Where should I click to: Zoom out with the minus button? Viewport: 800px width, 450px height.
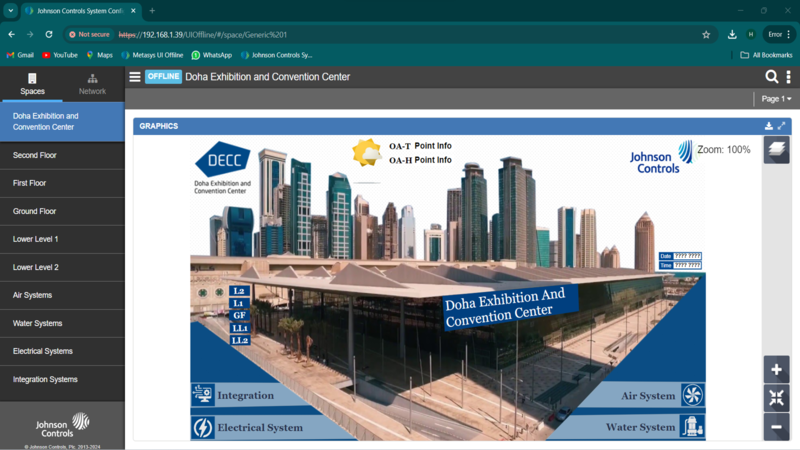(776, 426)
